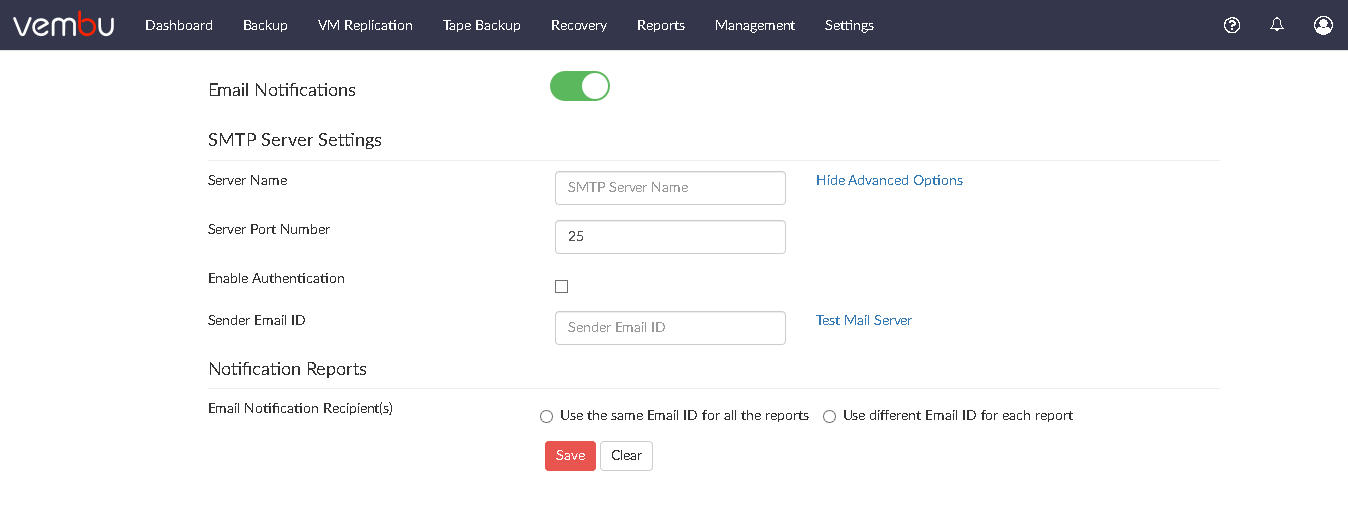Turn off the Email Notifications switch
1348x511 pixels.
tap(580, 86)
